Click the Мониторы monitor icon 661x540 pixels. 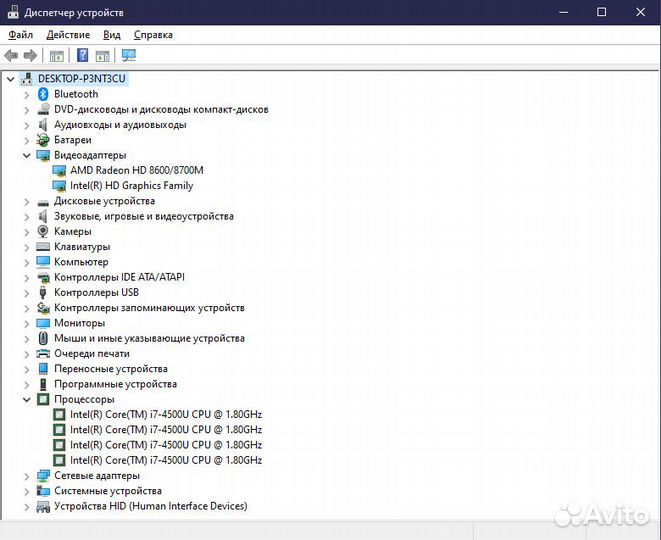pyautogui.click(x=43, y=323)
